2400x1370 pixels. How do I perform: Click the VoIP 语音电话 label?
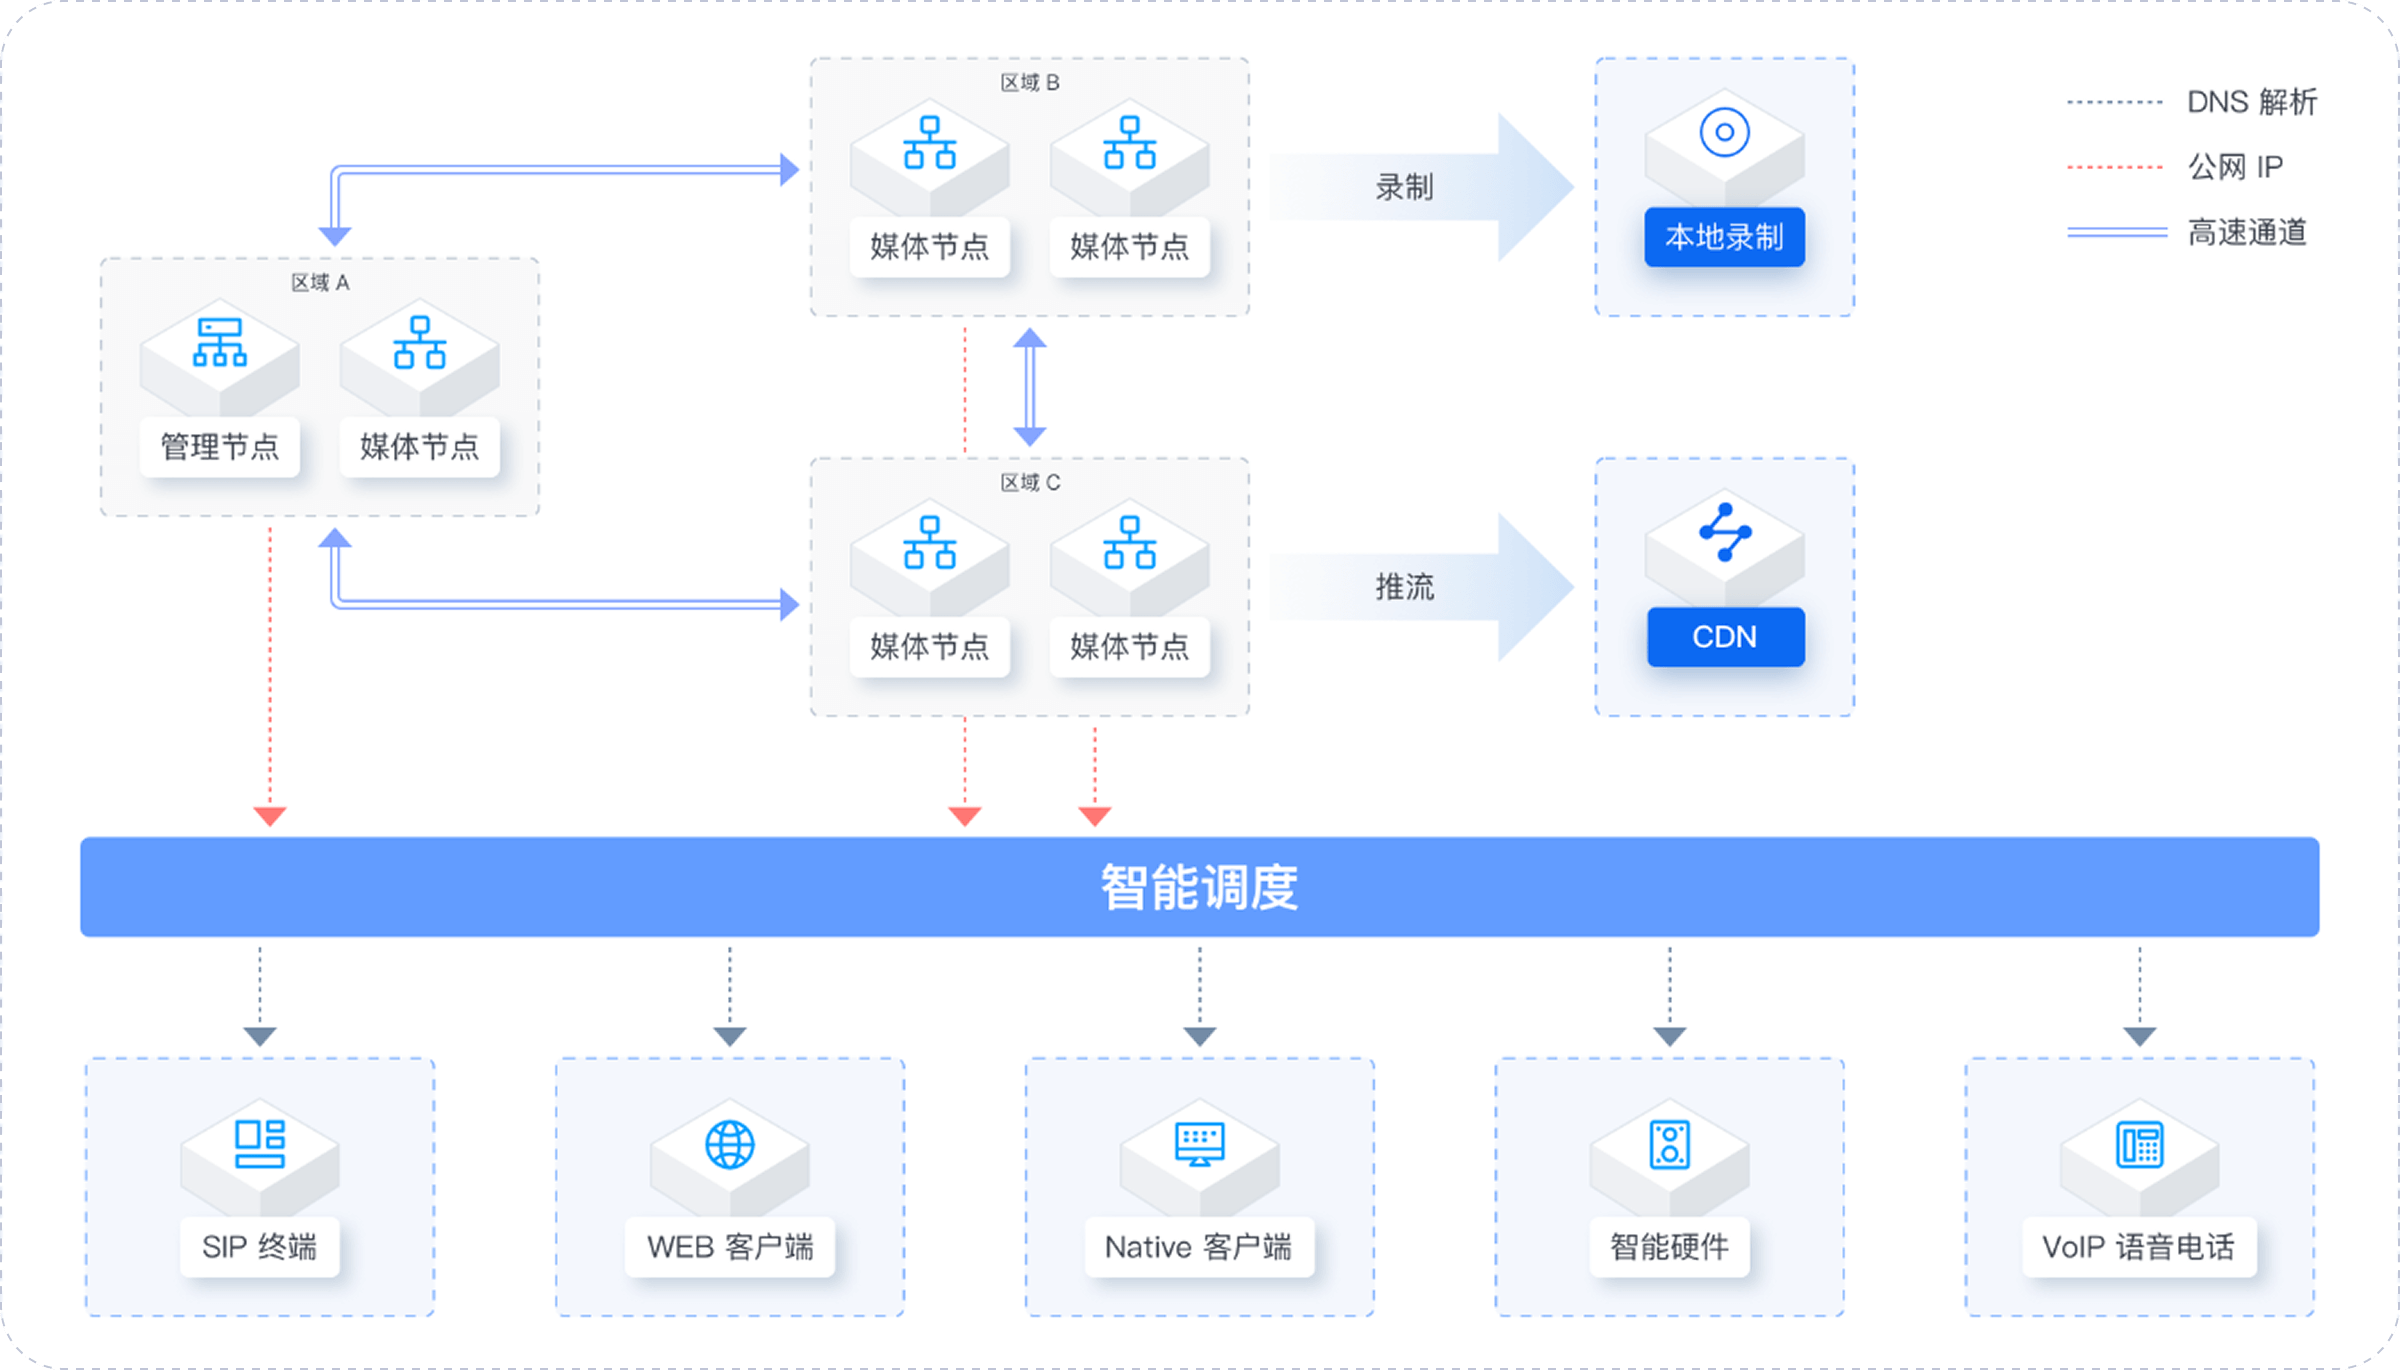point(2139,1247)
